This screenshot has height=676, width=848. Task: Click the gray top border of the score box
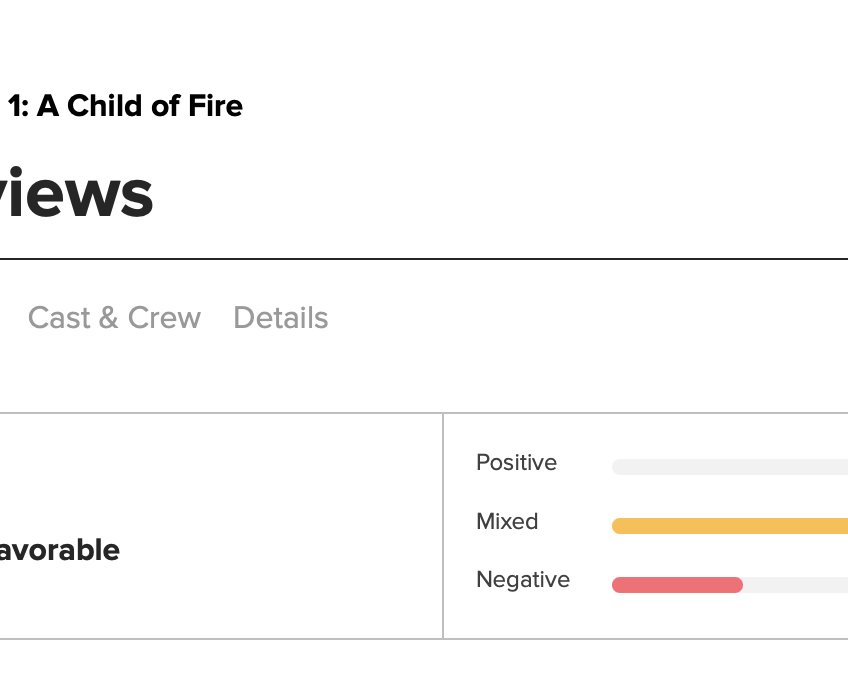pyautogui.click(x=220, y=413)
